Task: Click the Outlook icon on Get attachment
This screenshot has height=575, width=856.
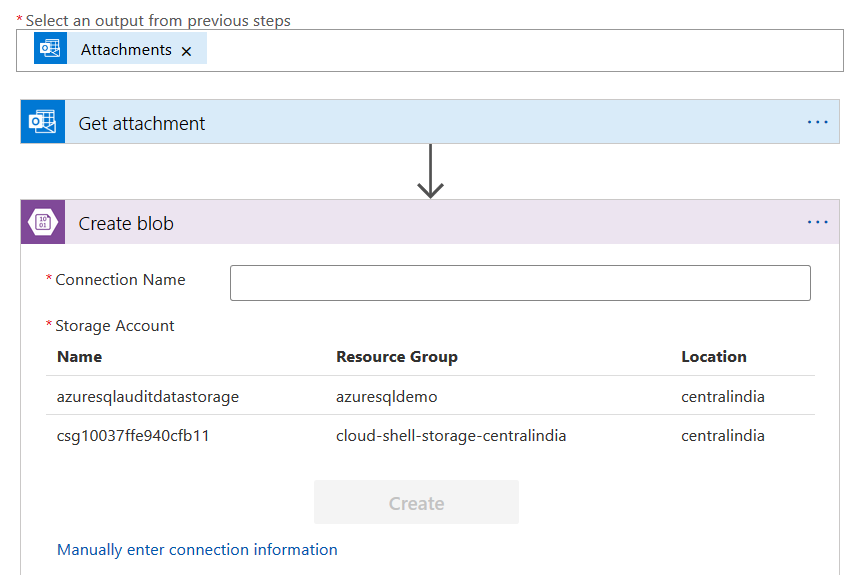Action: (x=43, y=122)
